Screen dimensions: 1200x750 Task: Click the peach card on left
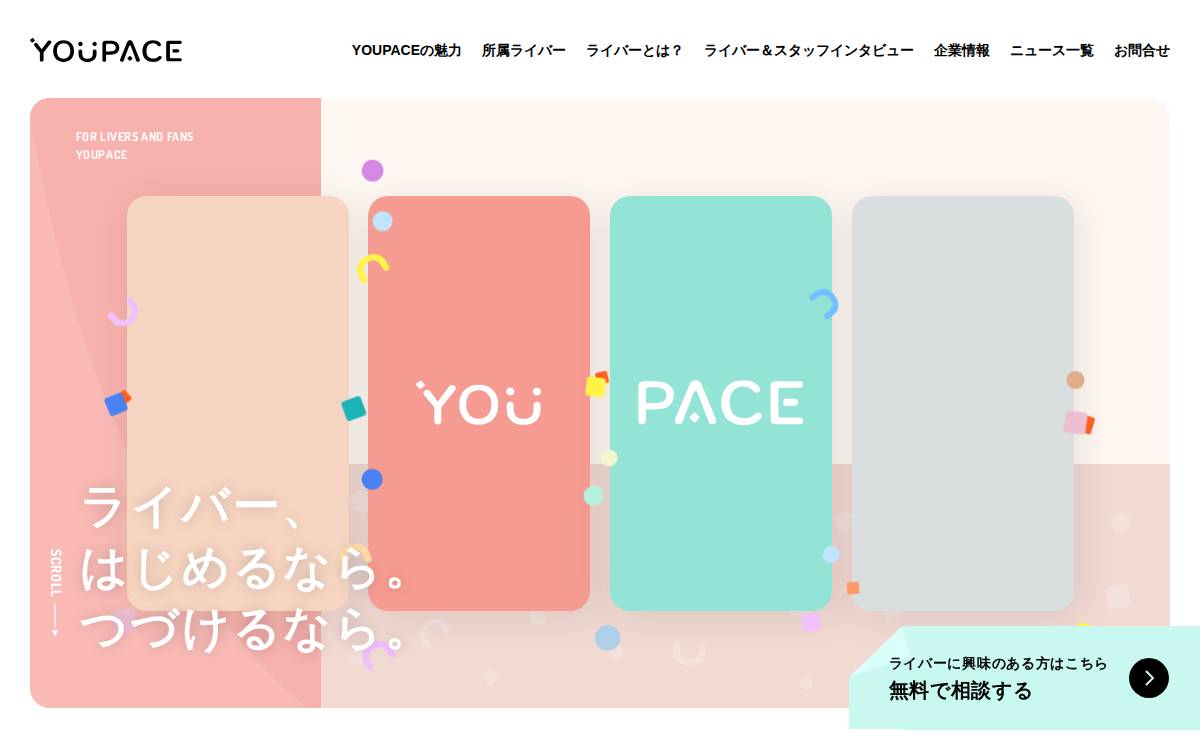pyautogui.click(x=238, y=403)
